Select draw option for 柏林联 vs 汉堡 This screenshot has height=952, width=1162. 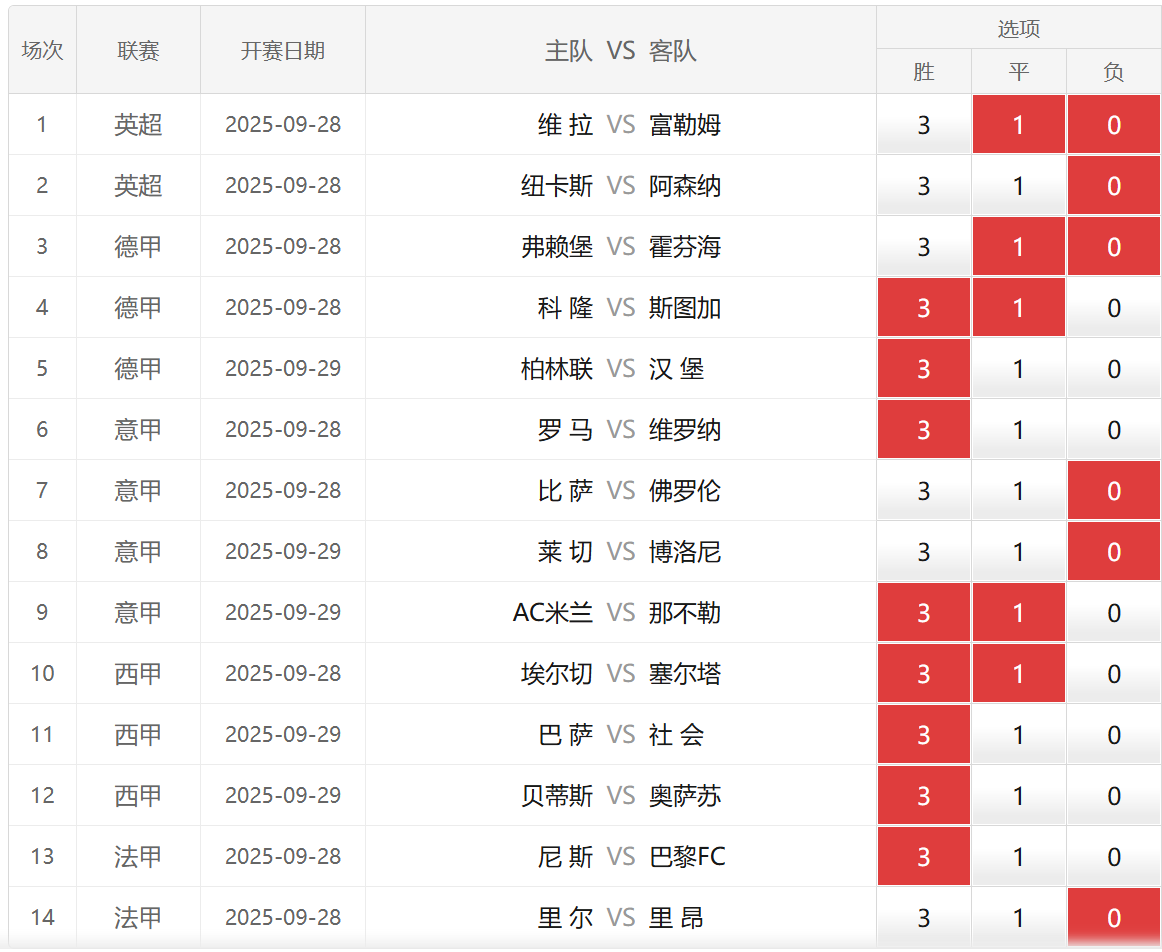(1018, 369)
